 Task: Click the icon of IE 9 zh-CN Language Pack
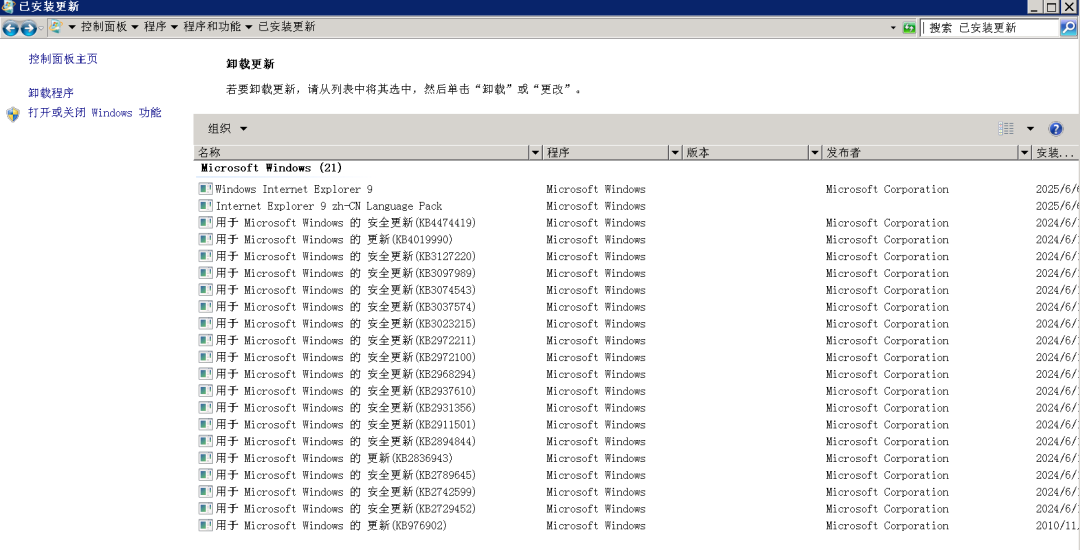(x=205, y=206)
